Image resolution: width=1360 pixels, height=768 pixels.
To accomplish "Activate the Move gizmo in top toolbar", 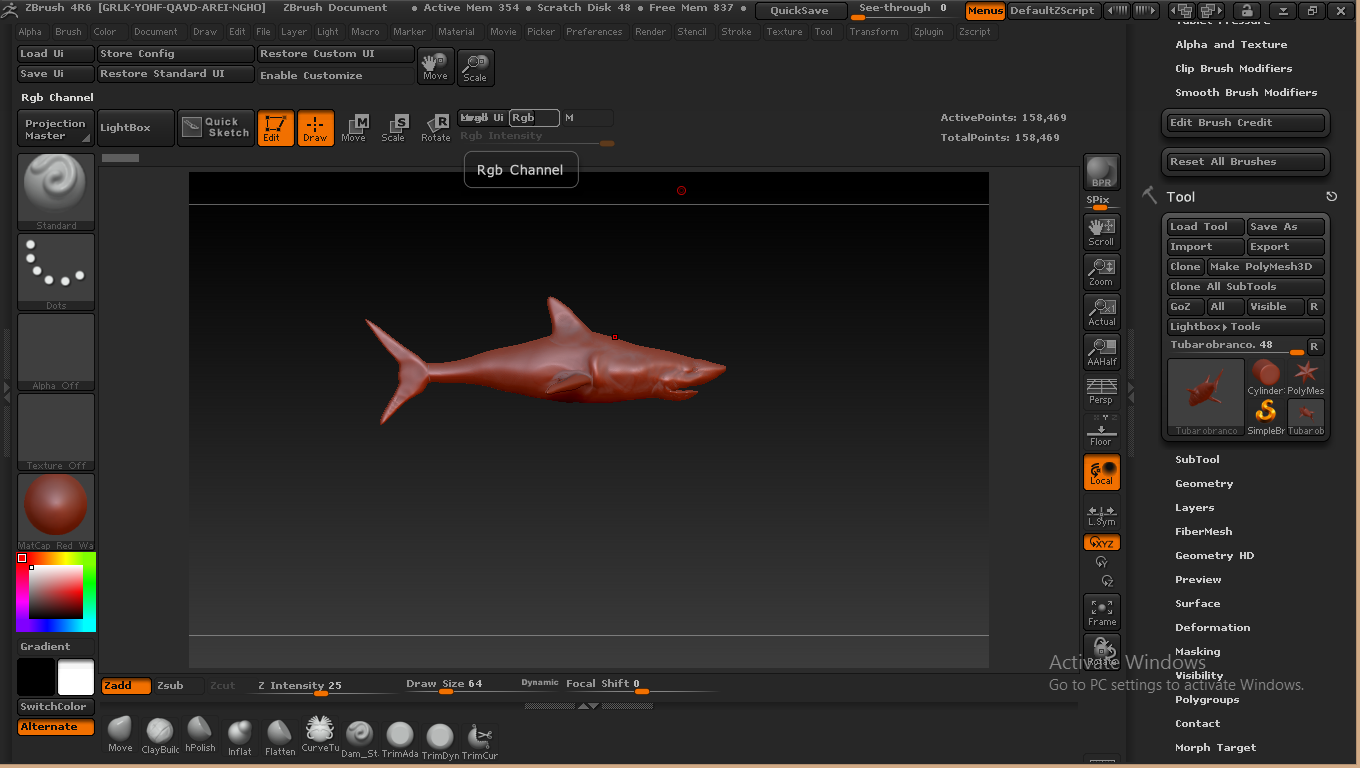I will (x=354, y=128).
